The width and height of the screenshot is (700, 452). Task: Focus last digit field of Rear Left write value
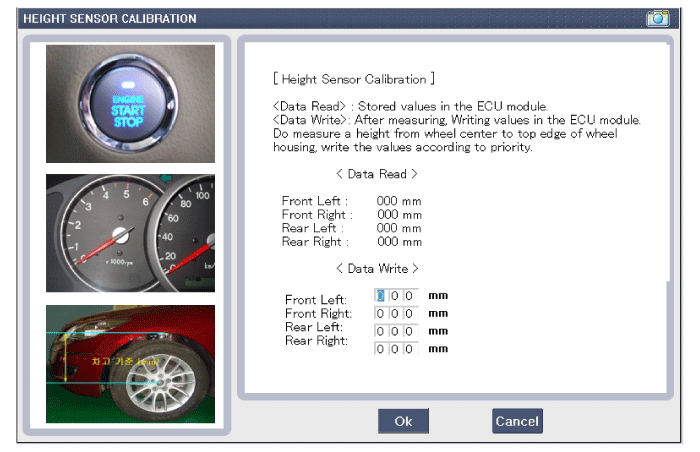pos(410,331)
